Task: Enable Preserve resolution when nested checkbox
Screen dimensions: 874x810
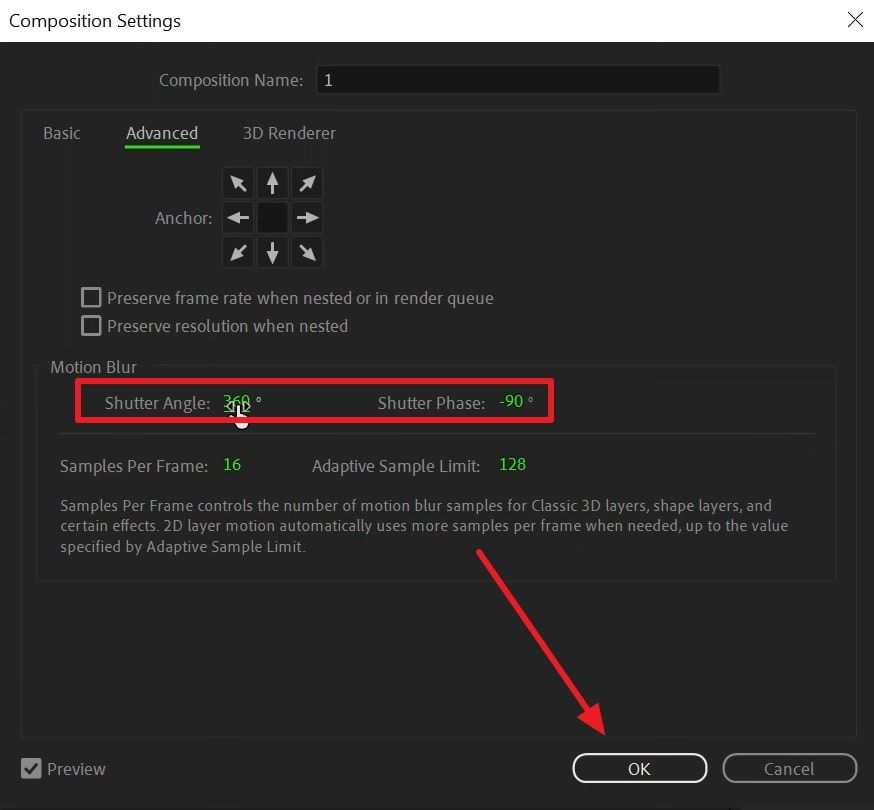Action: [92, 326]
